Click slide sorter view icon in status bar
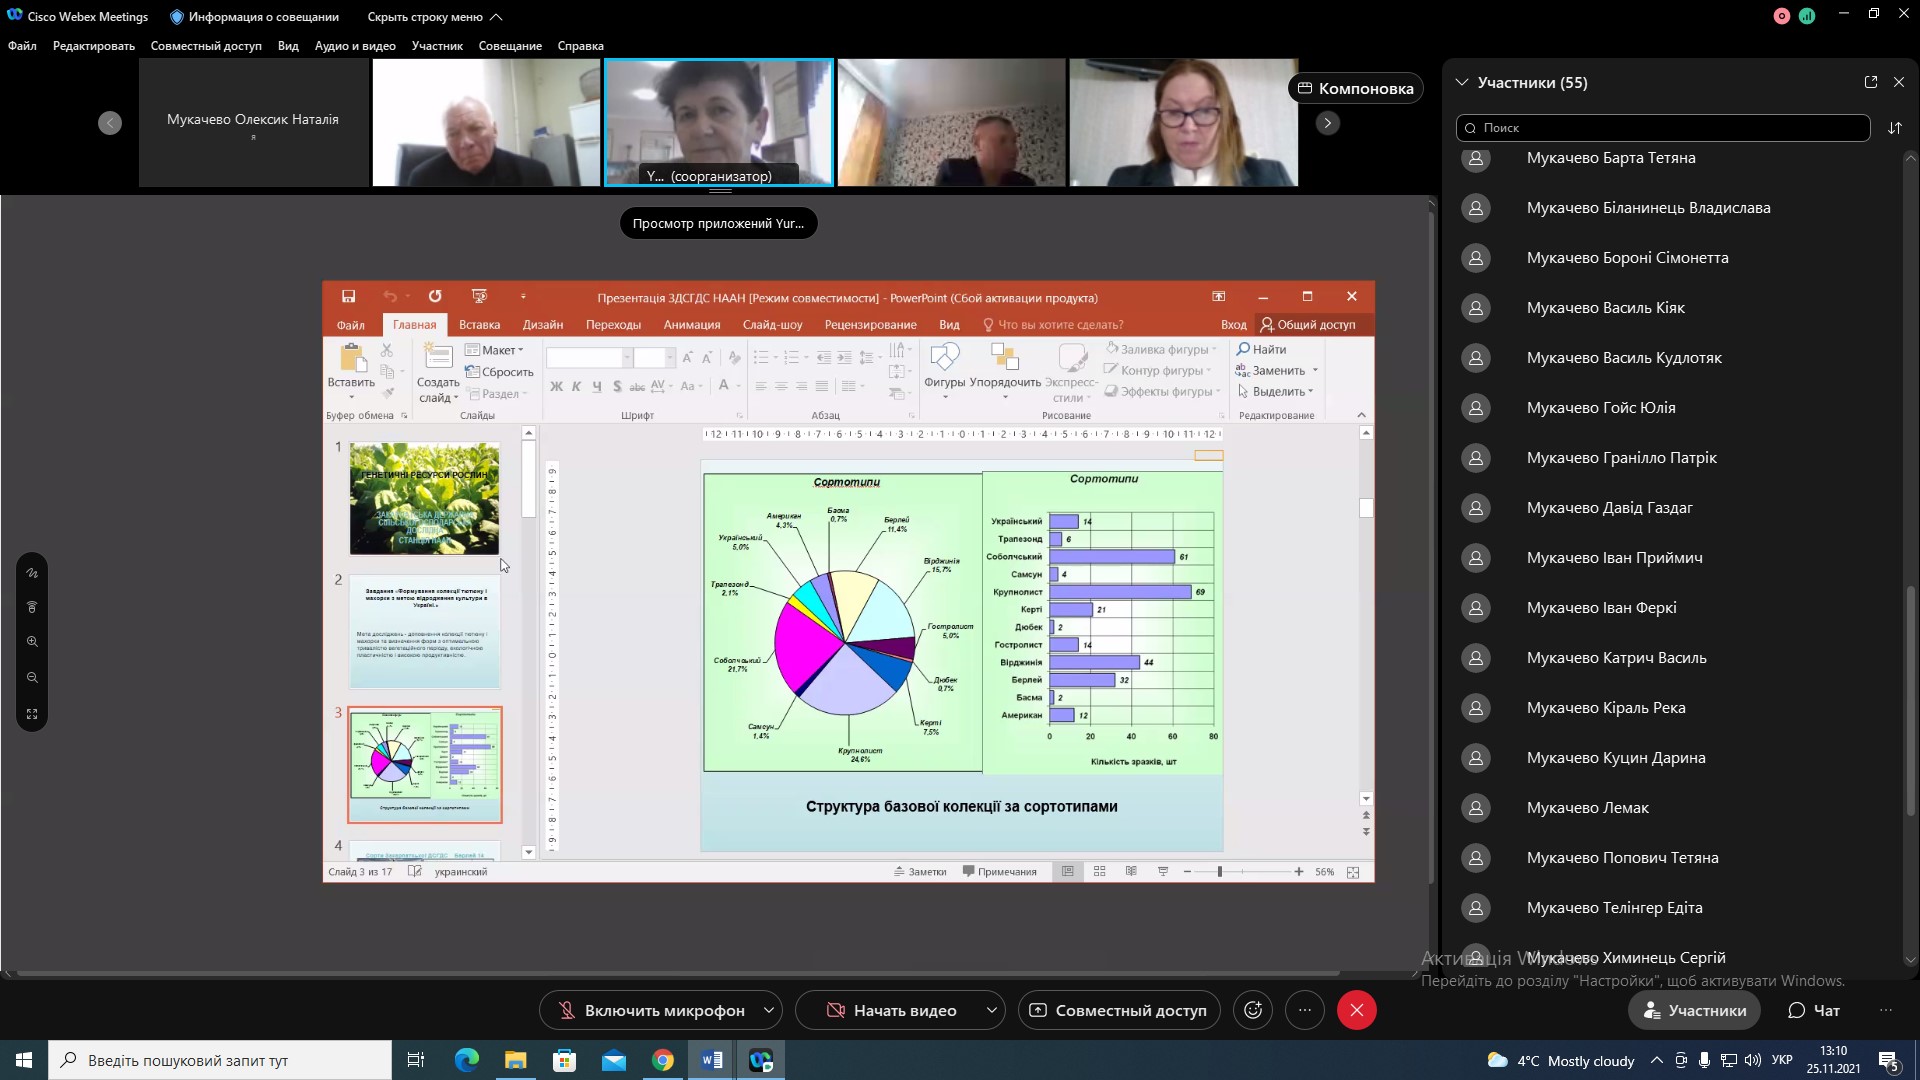 point(1099,872)
